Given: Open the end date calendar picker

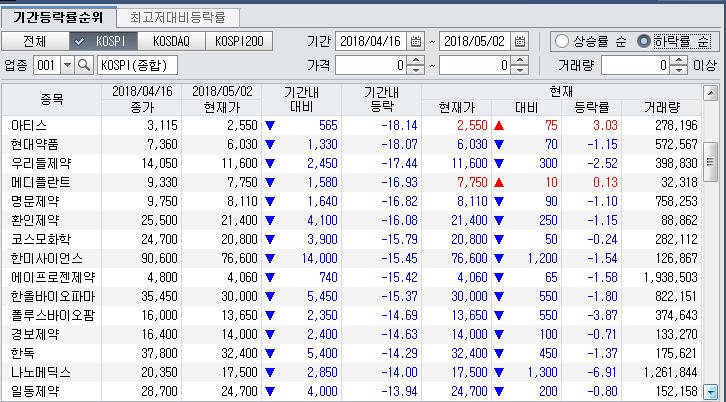Looking at the screenshot, I should tap(519, 42).
